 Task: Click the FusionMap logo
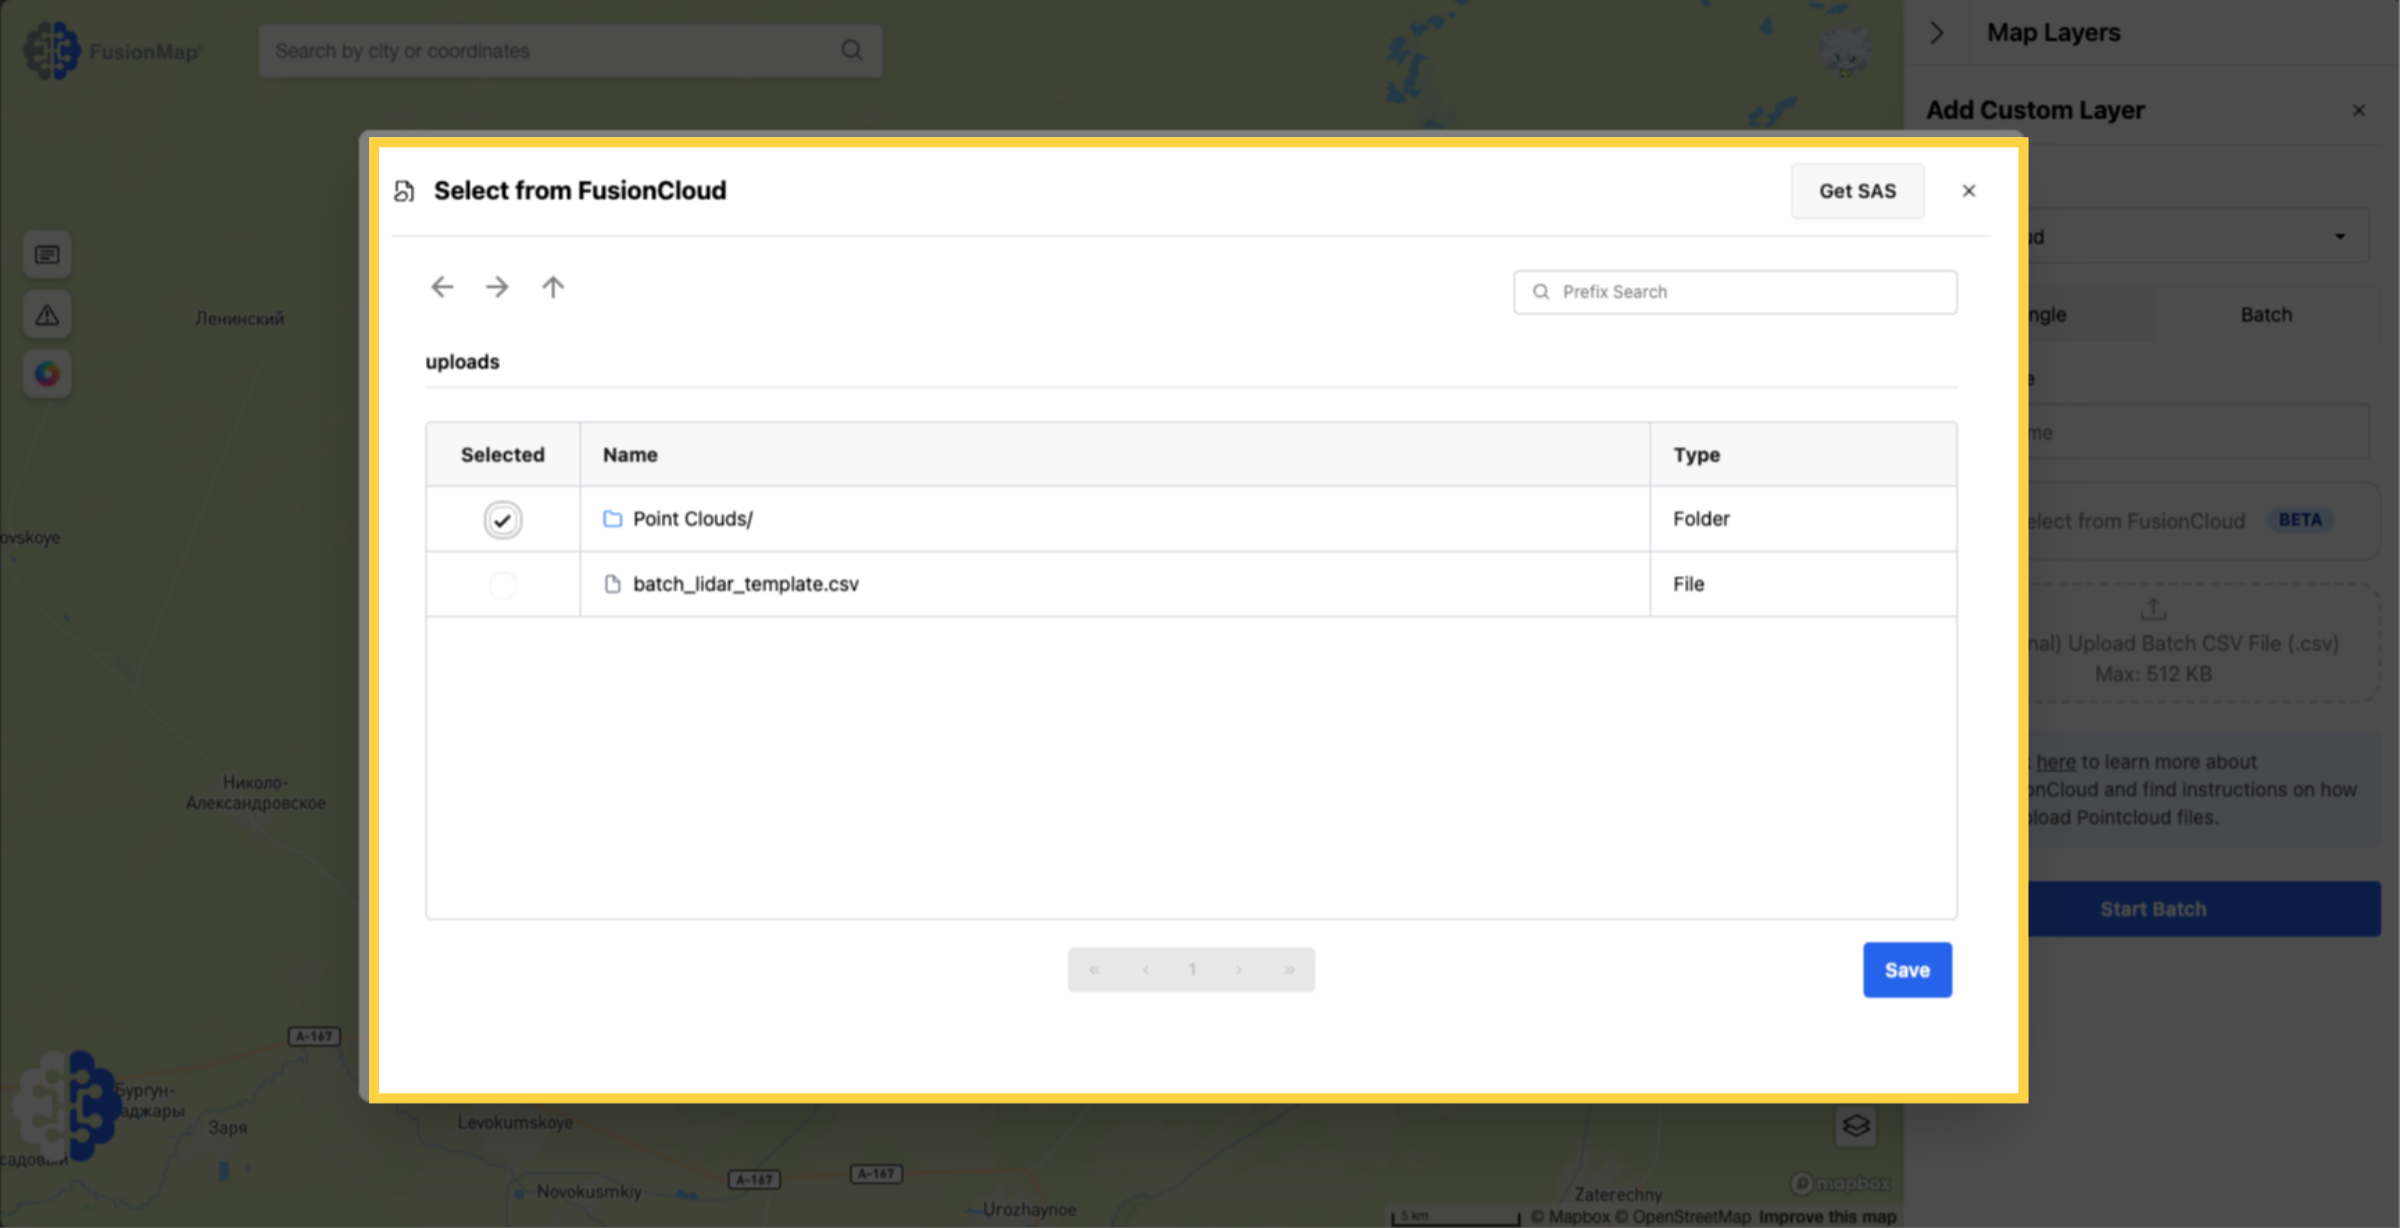[112, 50]
